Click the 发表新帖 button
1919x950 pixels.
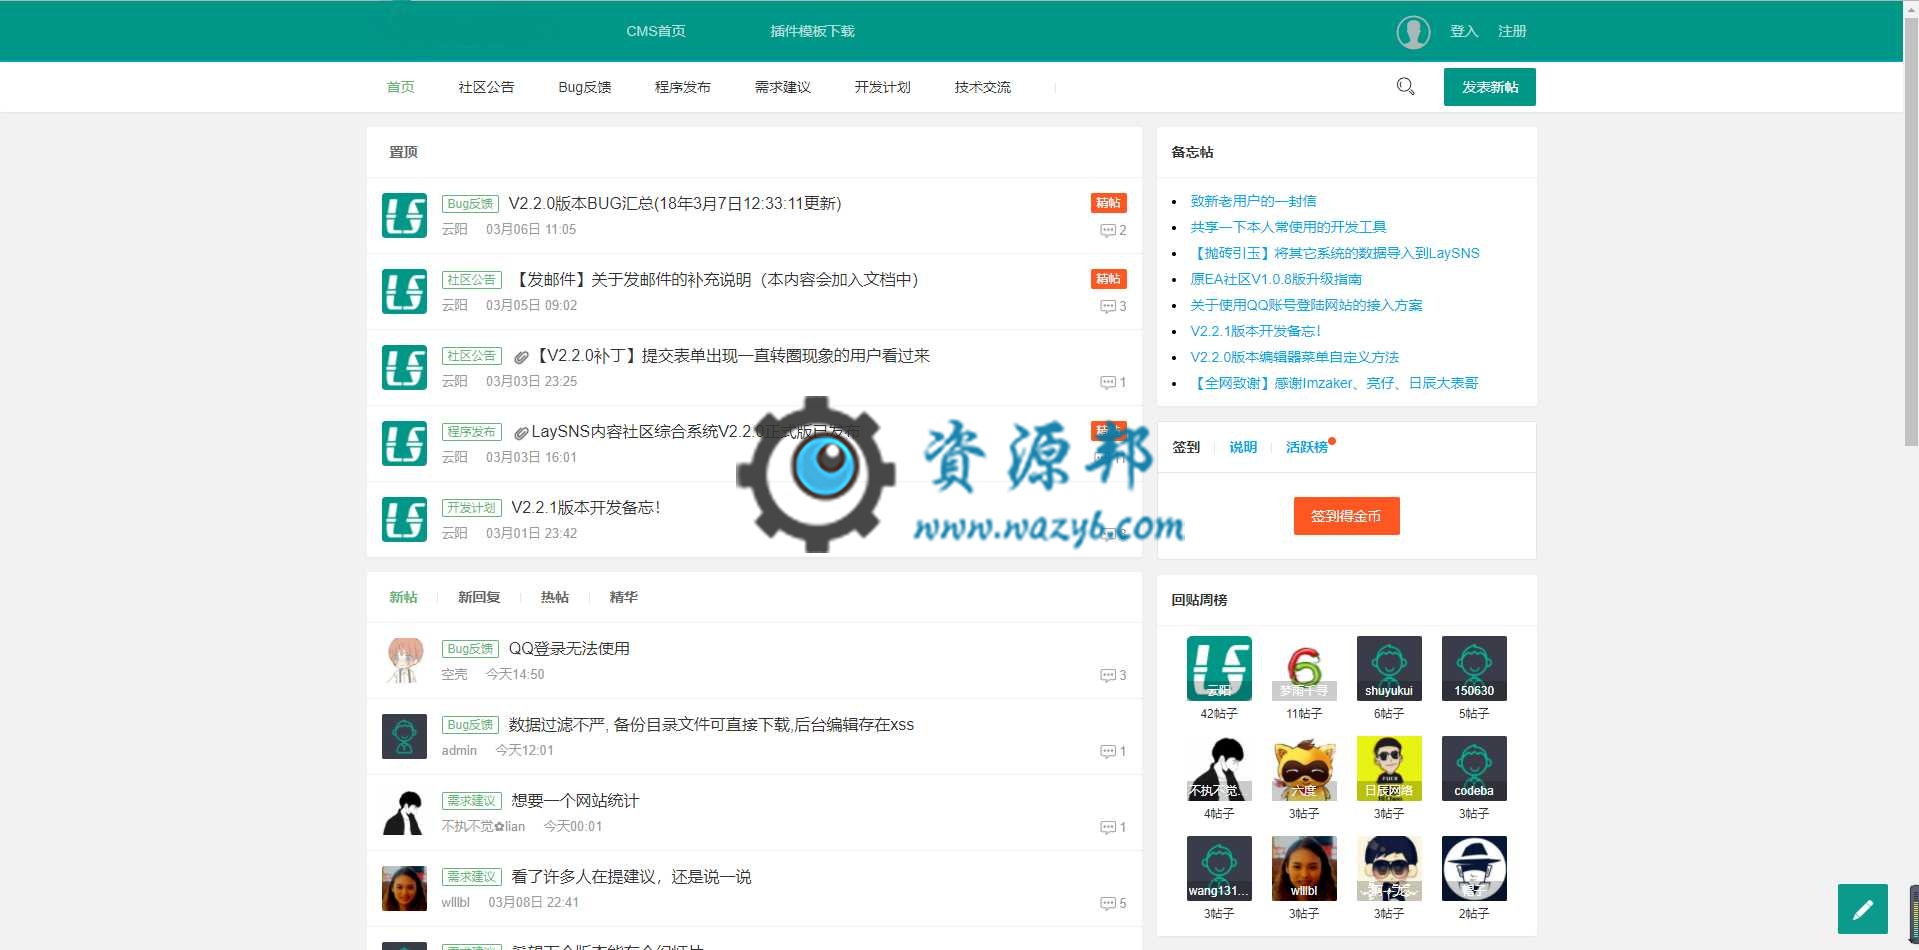coord(1490,87)
